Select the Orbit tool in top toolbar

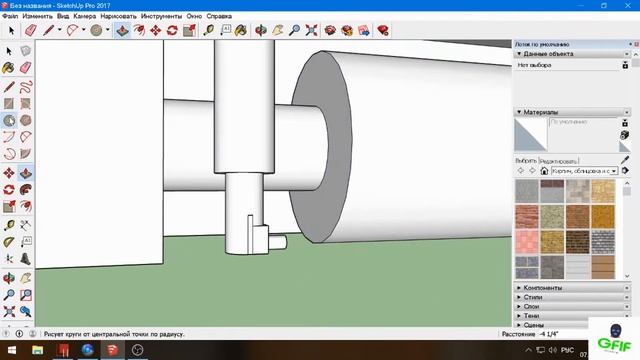pos(260,30)
